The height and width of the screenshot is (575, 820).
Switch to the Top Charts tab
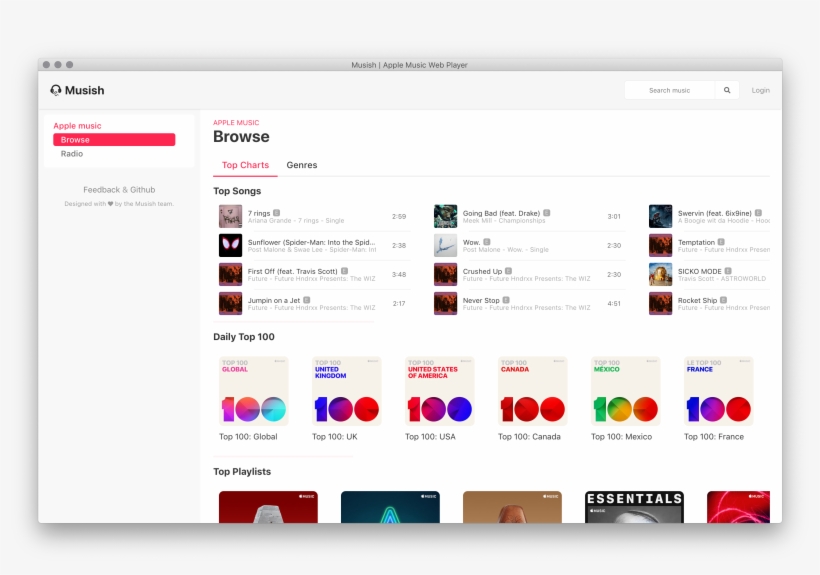click(245, 165)
